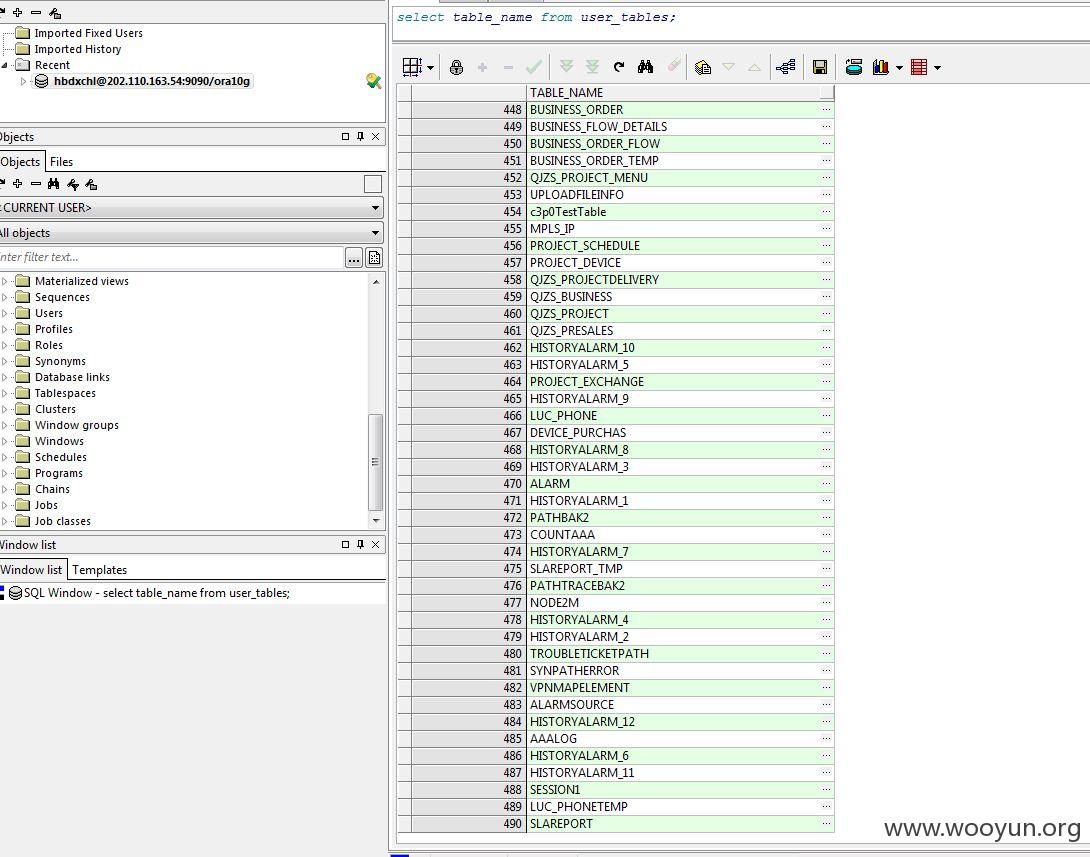Open find with the result grid binoculars icon
Image resolution: width=1090 pixels, height=857 pixels.
[x=645, y=67]
